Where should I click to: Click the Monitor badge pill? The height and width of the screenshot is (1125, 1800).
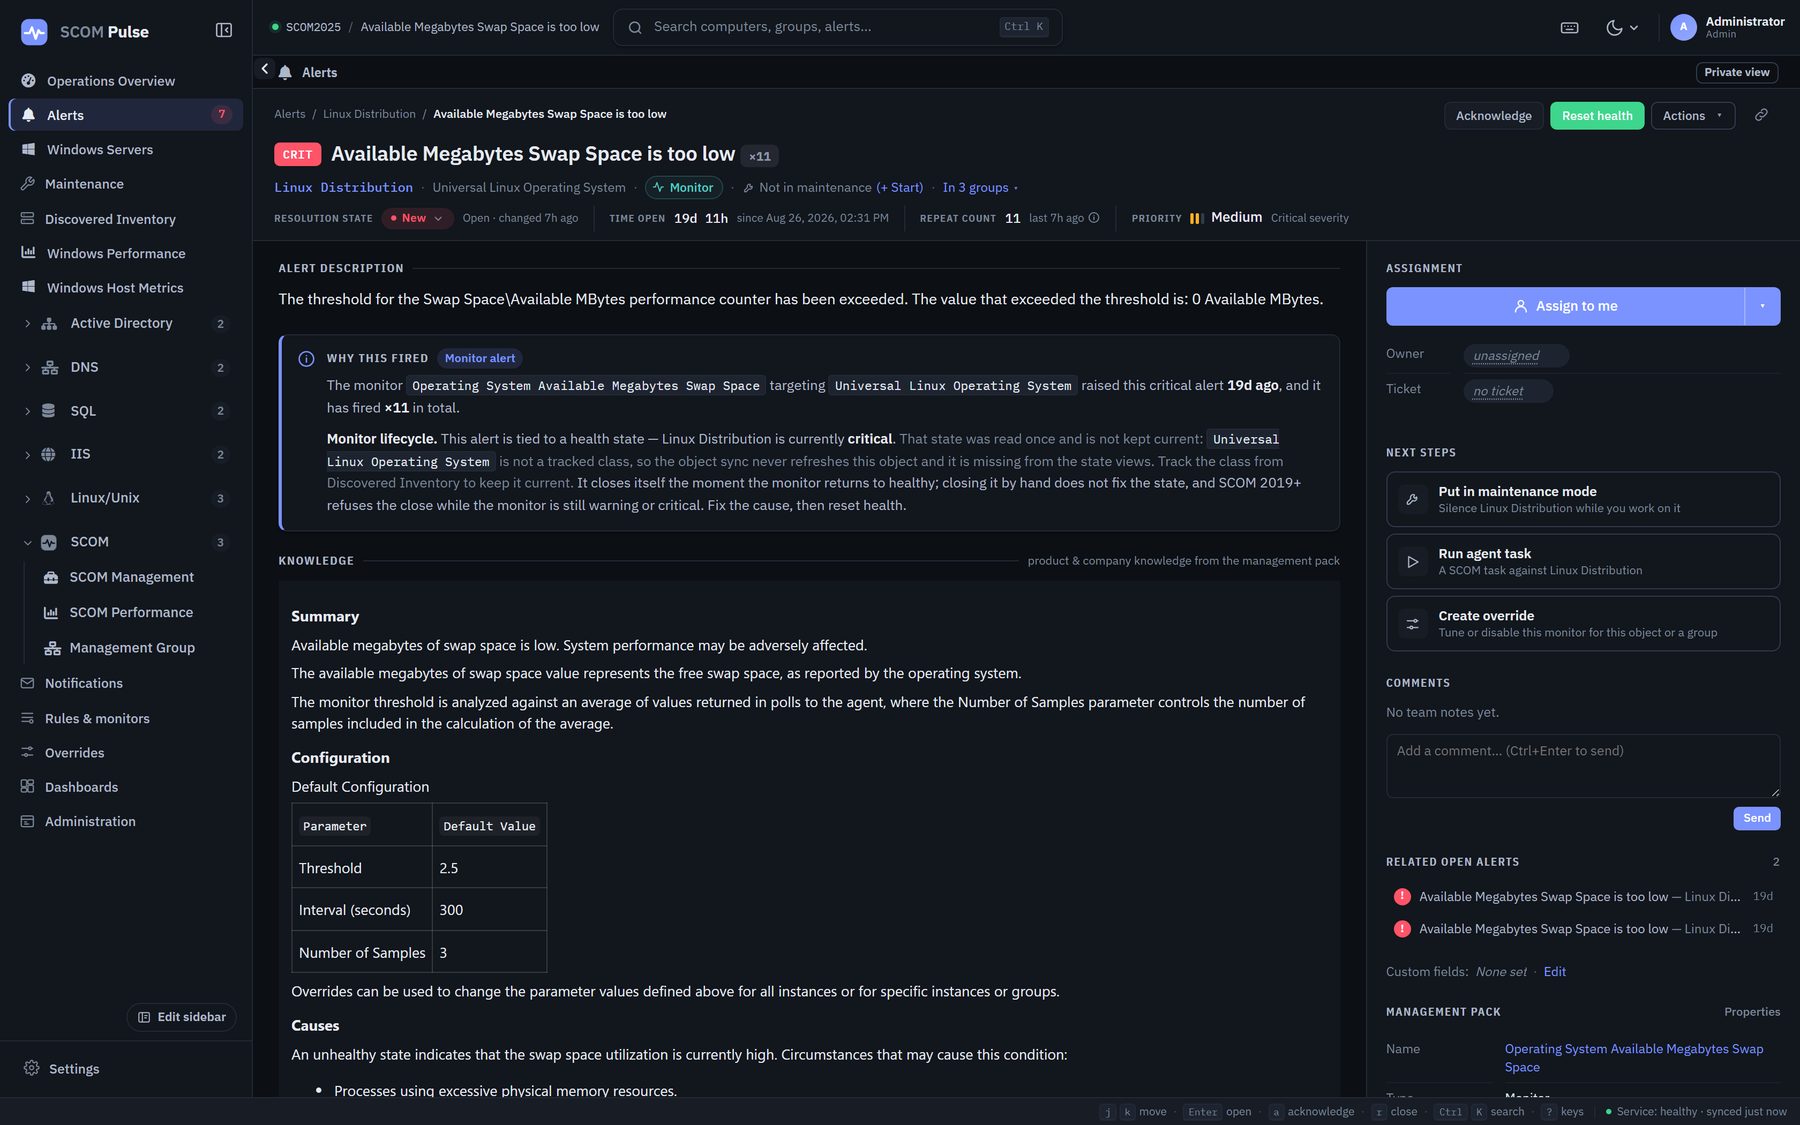click(x=684, y=188)
